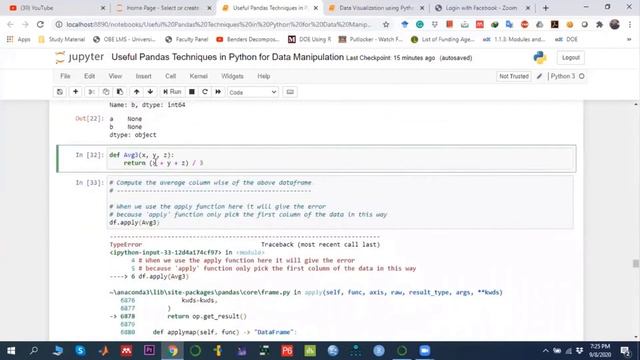Click the Out[22] output prompt
Viewport: 640px width, 360px height.
coord(89,119)
